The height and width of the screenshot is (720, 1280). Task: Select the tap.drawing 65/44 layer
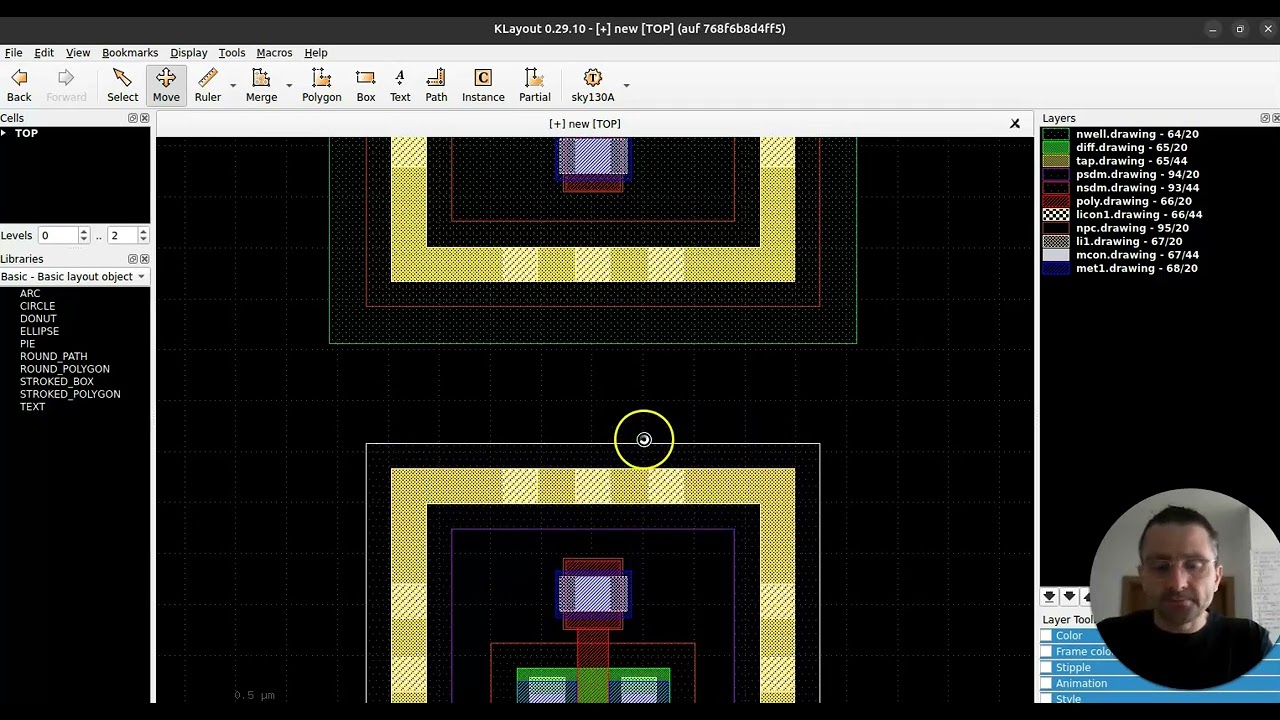1131,161
